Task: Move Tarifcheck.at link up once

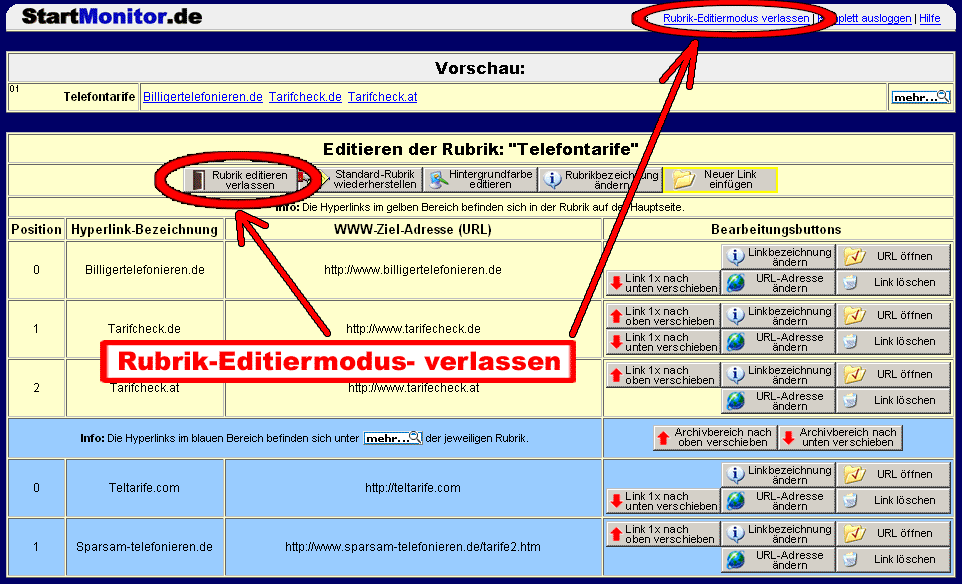Action: click(663, 375)
